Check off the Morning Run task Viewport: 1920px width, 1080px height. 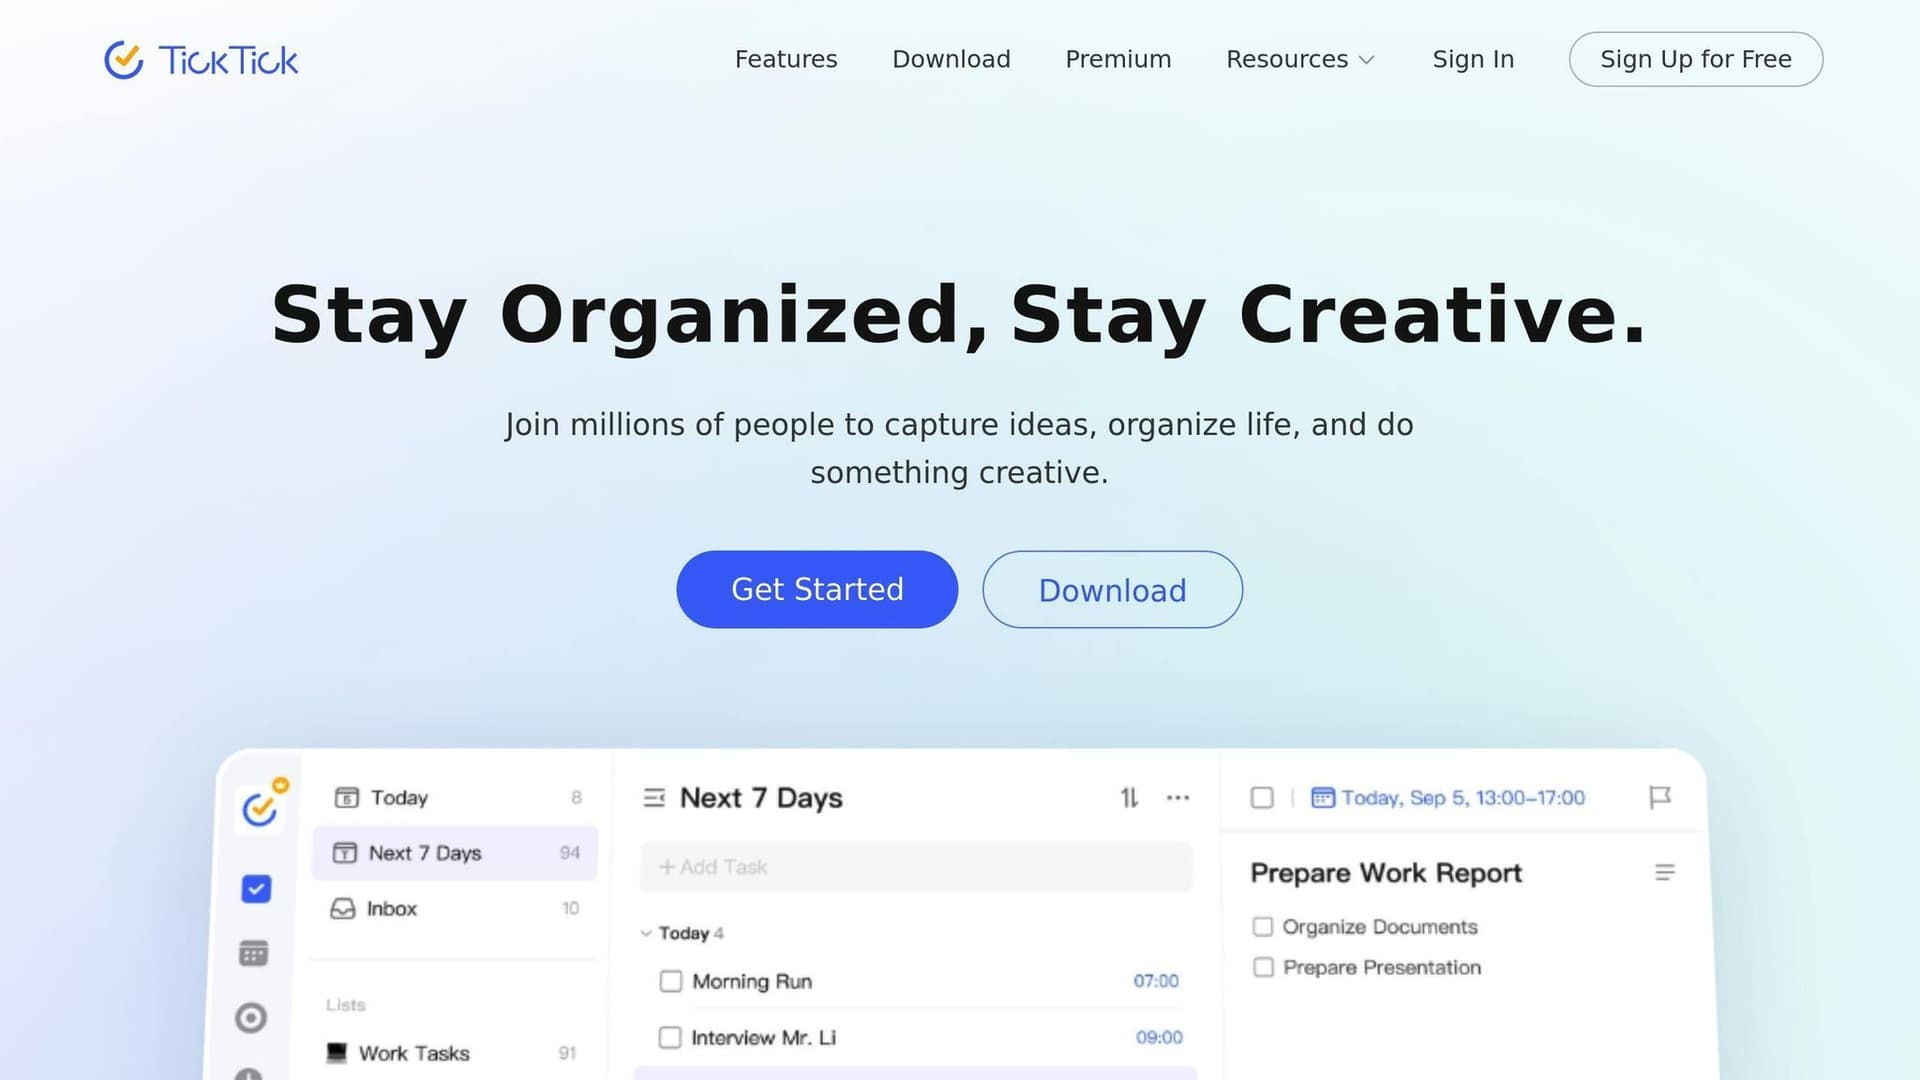tap(670, 981)
